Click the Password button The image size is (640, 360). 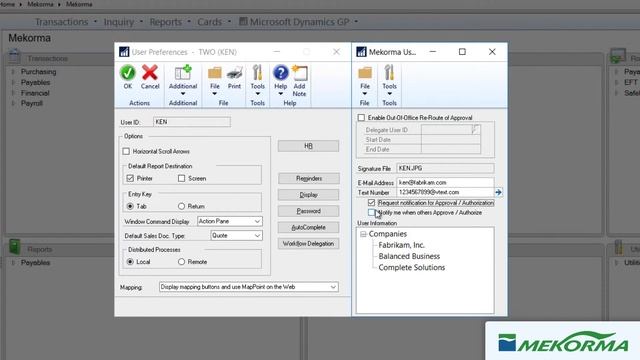[309, 211]
